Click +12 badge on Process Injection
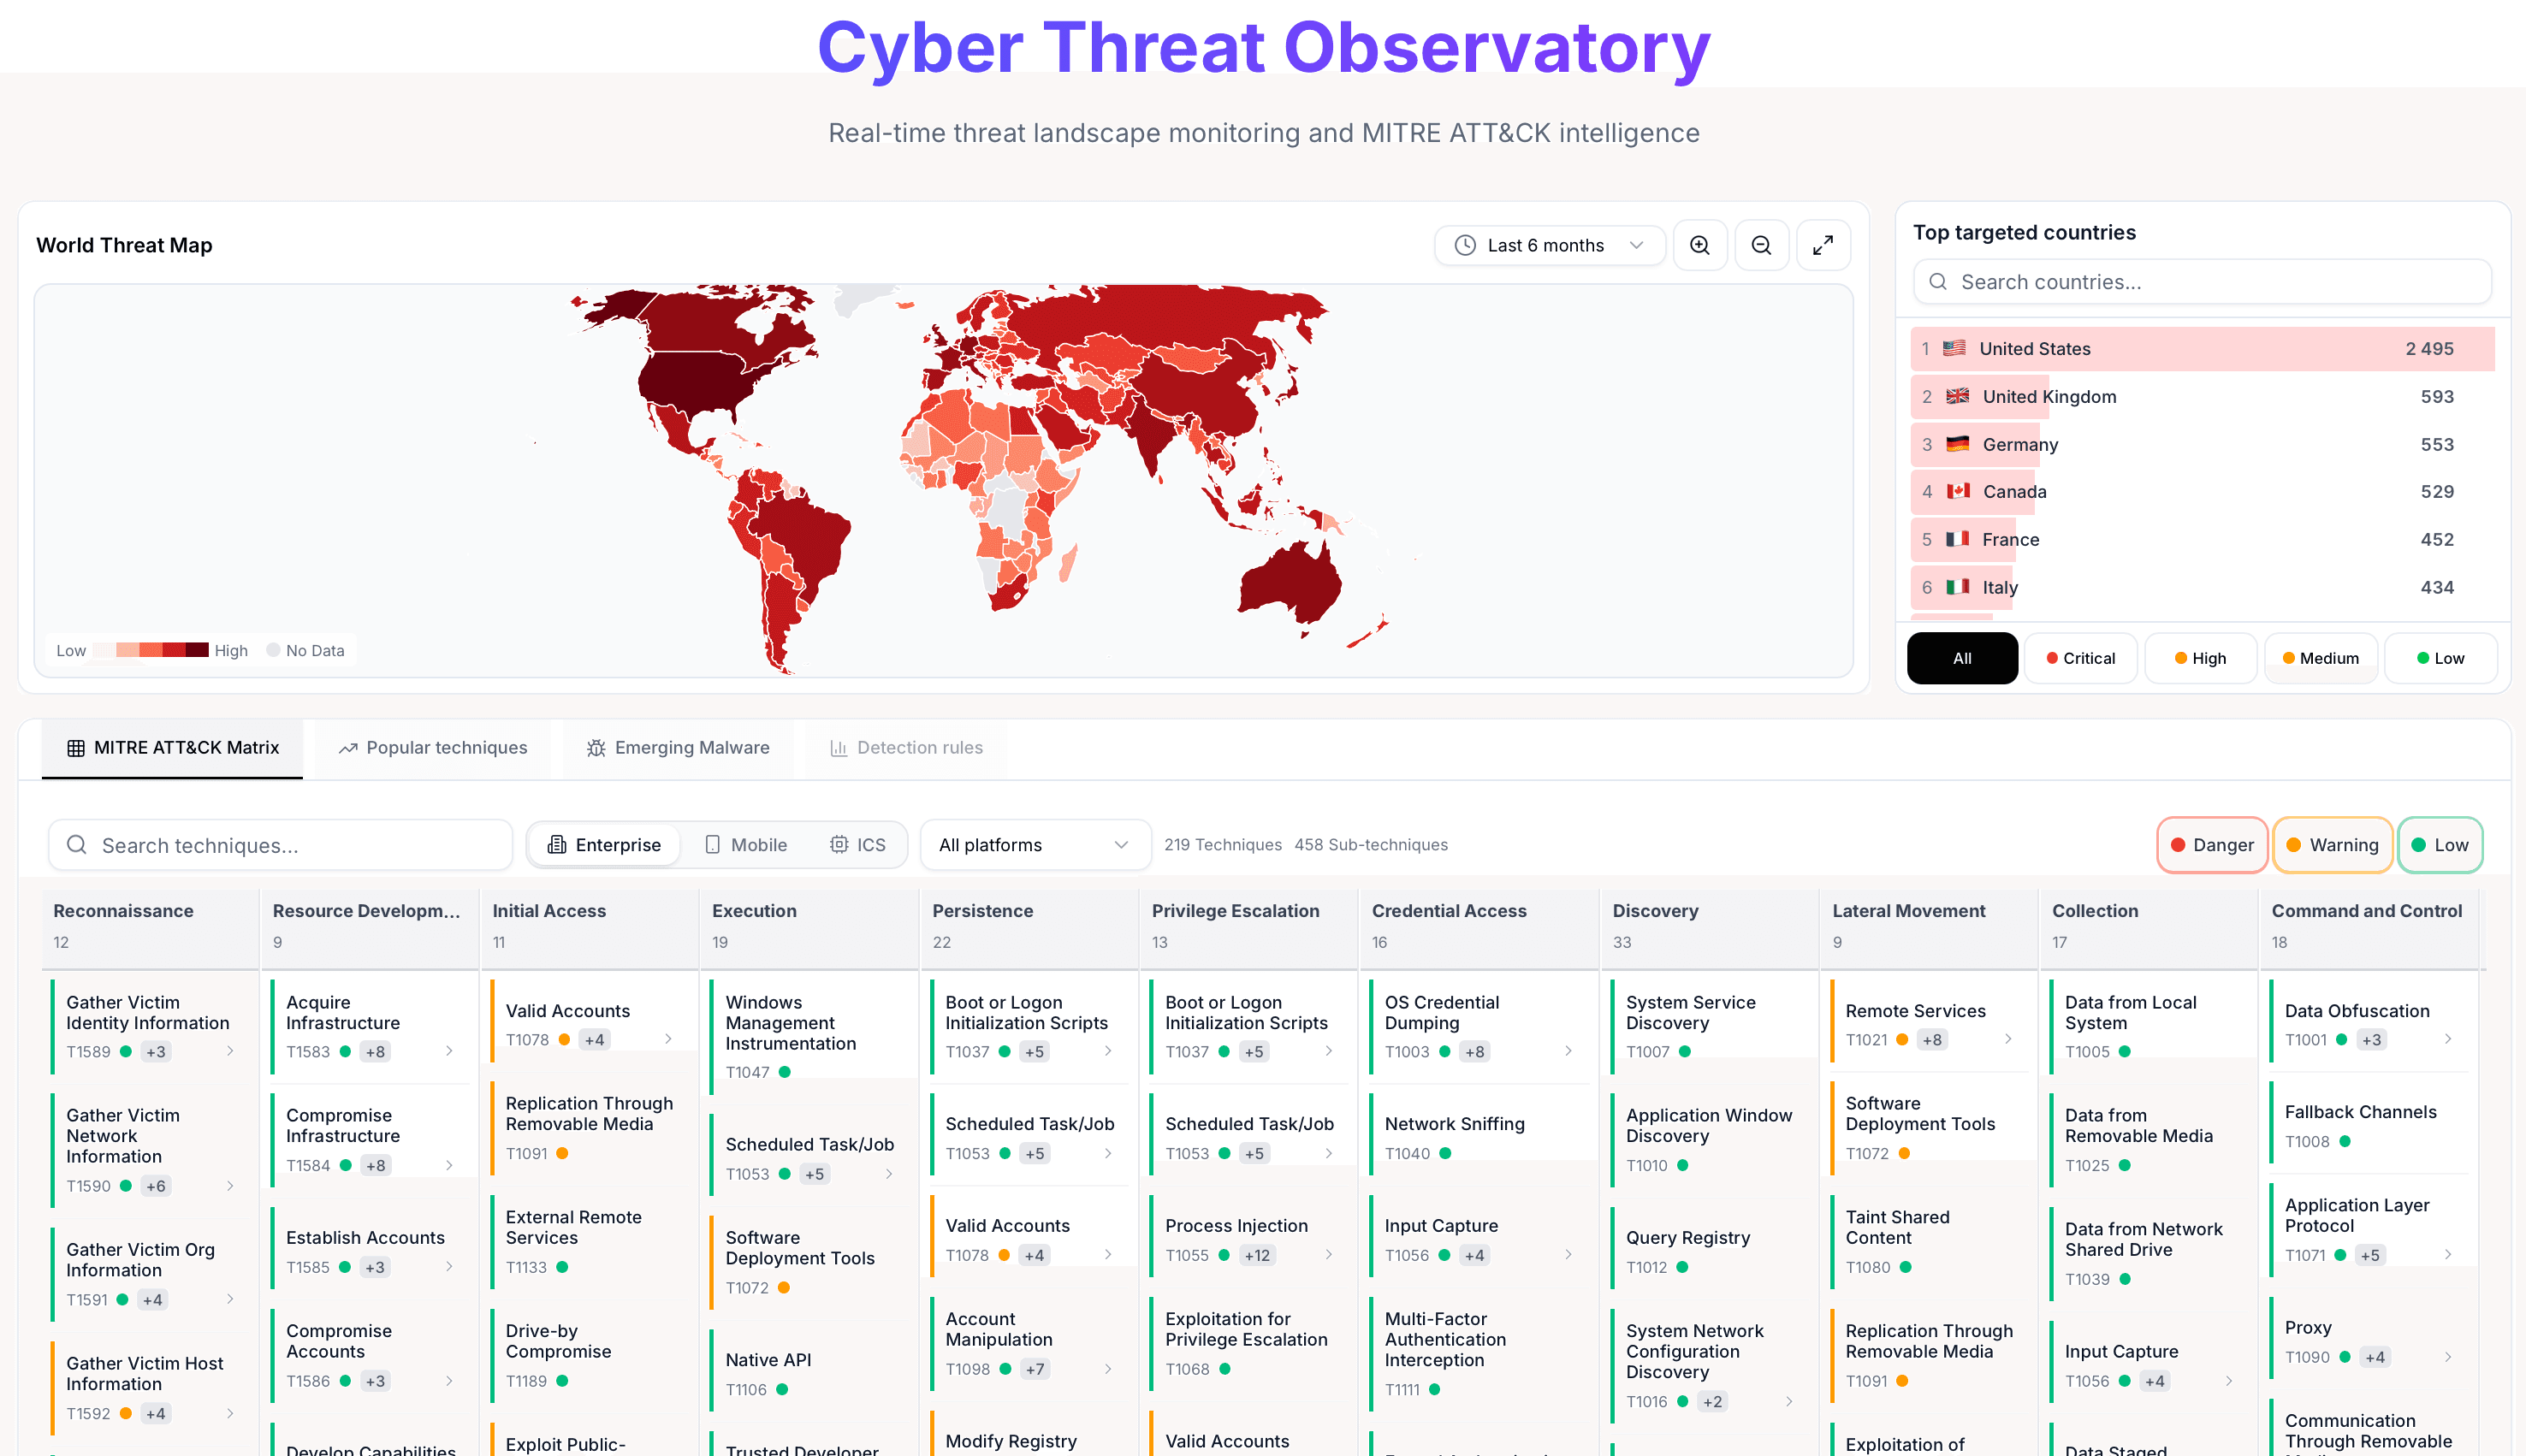This screenshot has width=2526, height=1456. pyautogui.click(x=1256, y=1255)
